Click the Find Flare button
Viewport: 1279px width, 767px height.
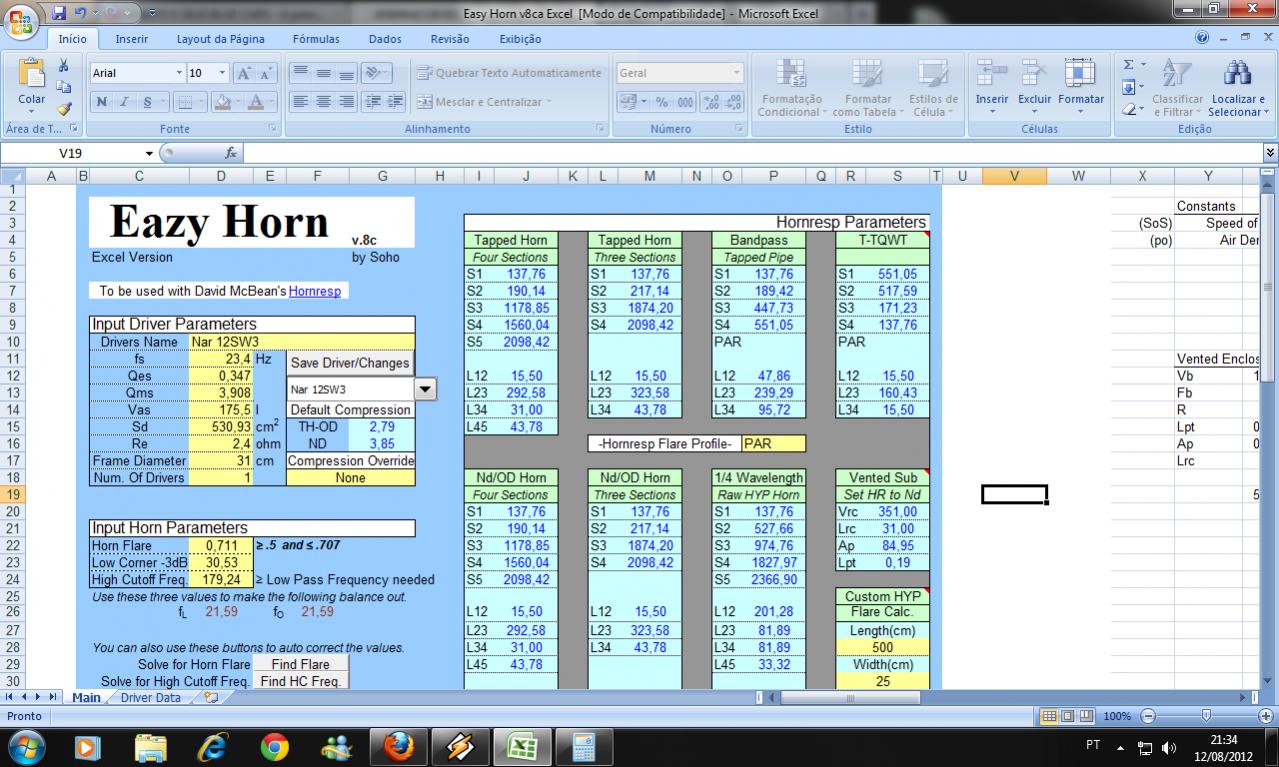coord(301,664)
